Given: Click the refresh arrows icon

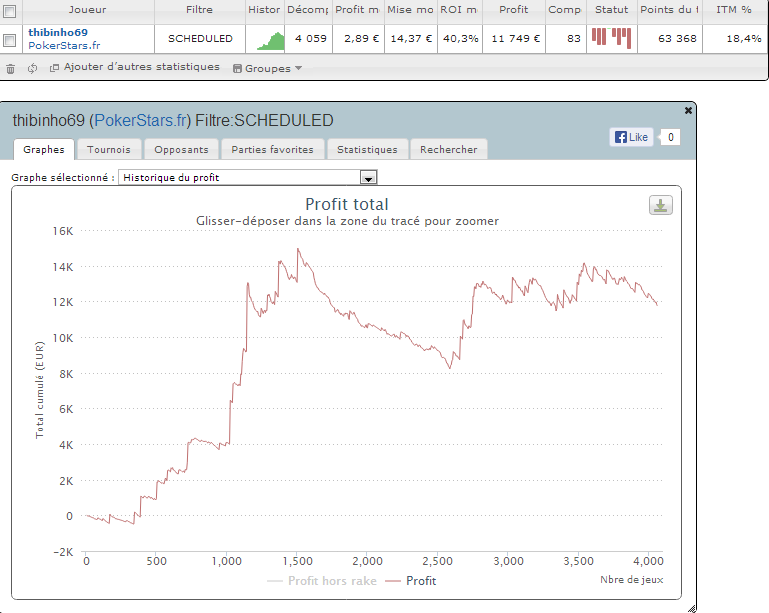Looking at the screenshot, I should pyautogui.click(x=32, y=69).
